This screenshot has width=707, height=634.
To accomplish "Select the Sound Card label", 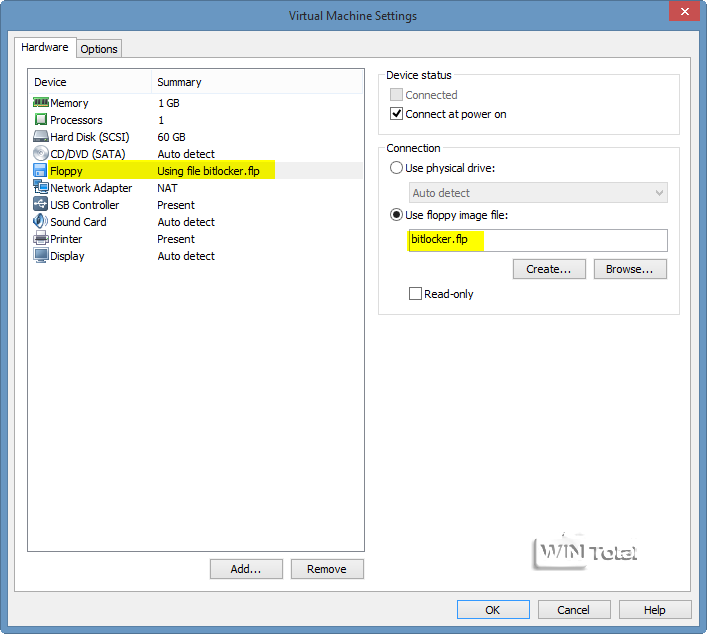I will (x=78, y=222).
